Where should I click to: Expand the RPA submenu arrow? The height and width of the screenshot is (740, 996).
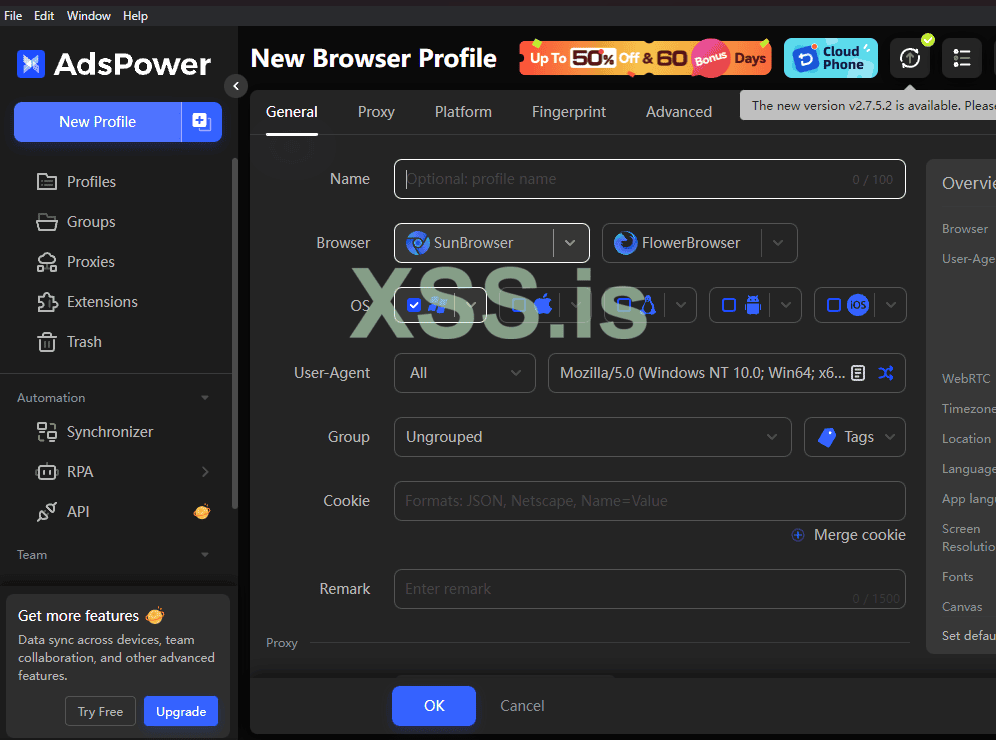(x=205, y=472)
